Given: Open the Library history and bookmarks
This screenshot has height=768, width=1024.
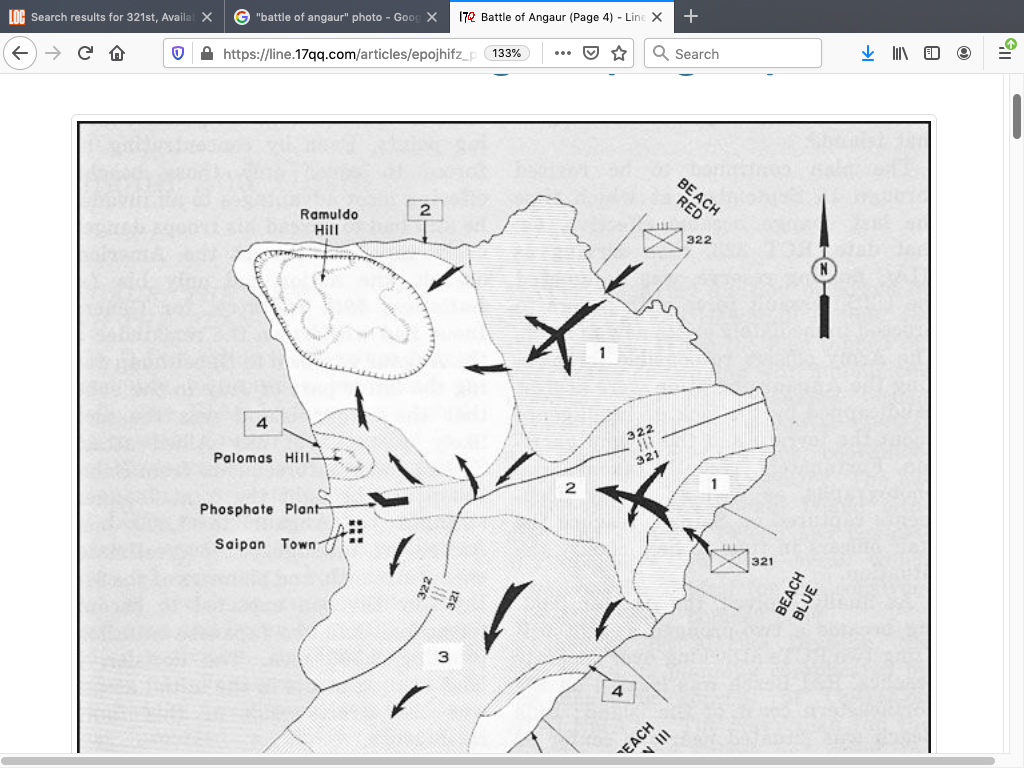Looking at the screenshot, I should pos(900,54).
